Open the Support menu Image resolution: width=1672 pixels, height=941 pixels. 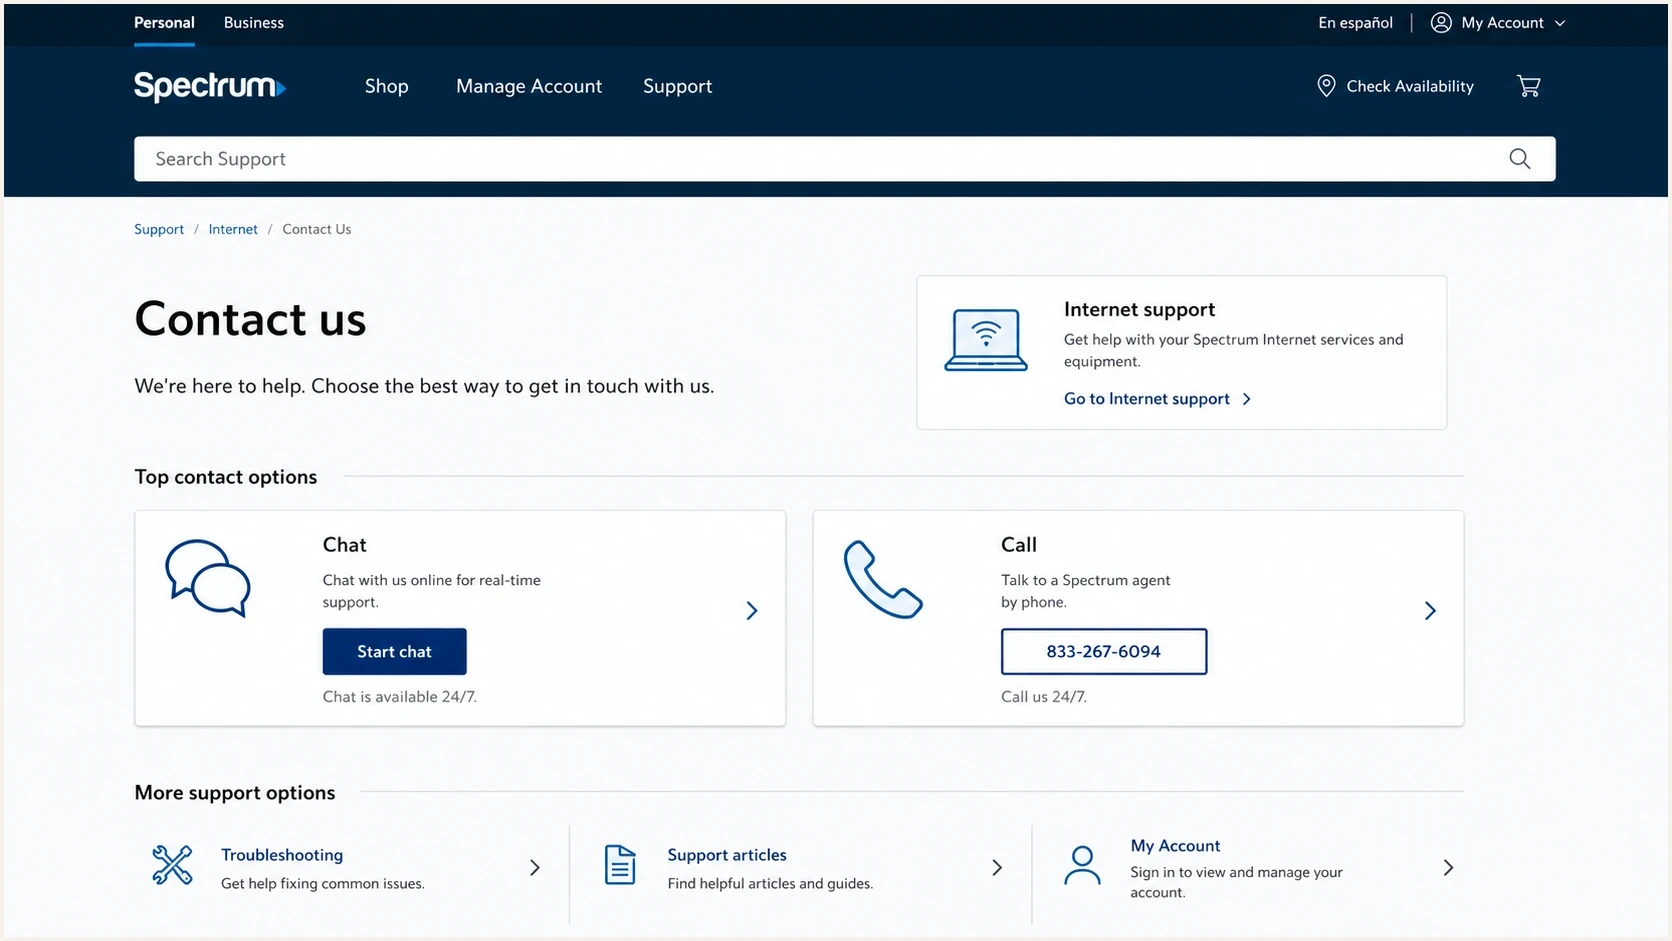coord(678,87)
